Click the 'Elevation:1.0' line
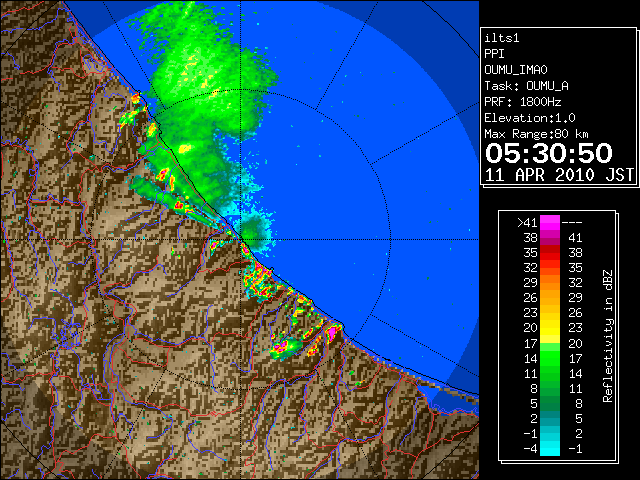 click(x=530, y=118)
